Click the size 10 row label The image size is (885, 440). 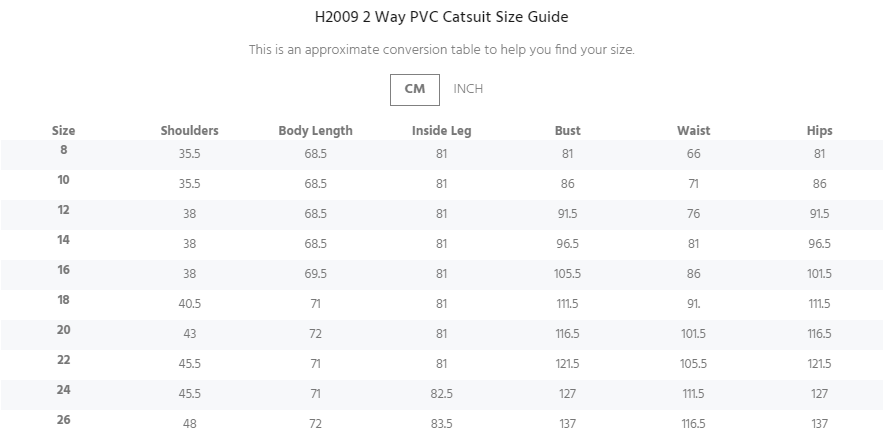coord(64,180)
